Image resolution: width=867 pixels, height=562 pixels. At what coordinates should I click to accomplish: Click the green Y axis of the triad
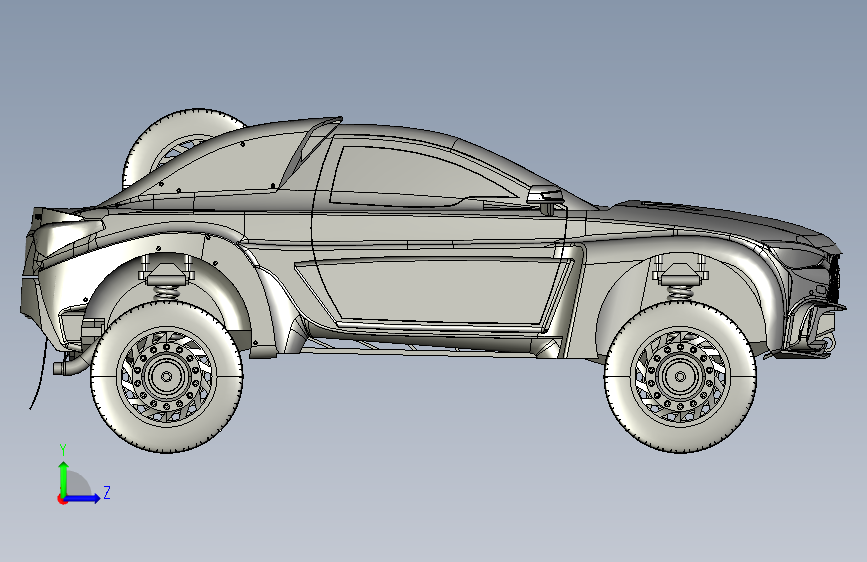coord(64,478)
